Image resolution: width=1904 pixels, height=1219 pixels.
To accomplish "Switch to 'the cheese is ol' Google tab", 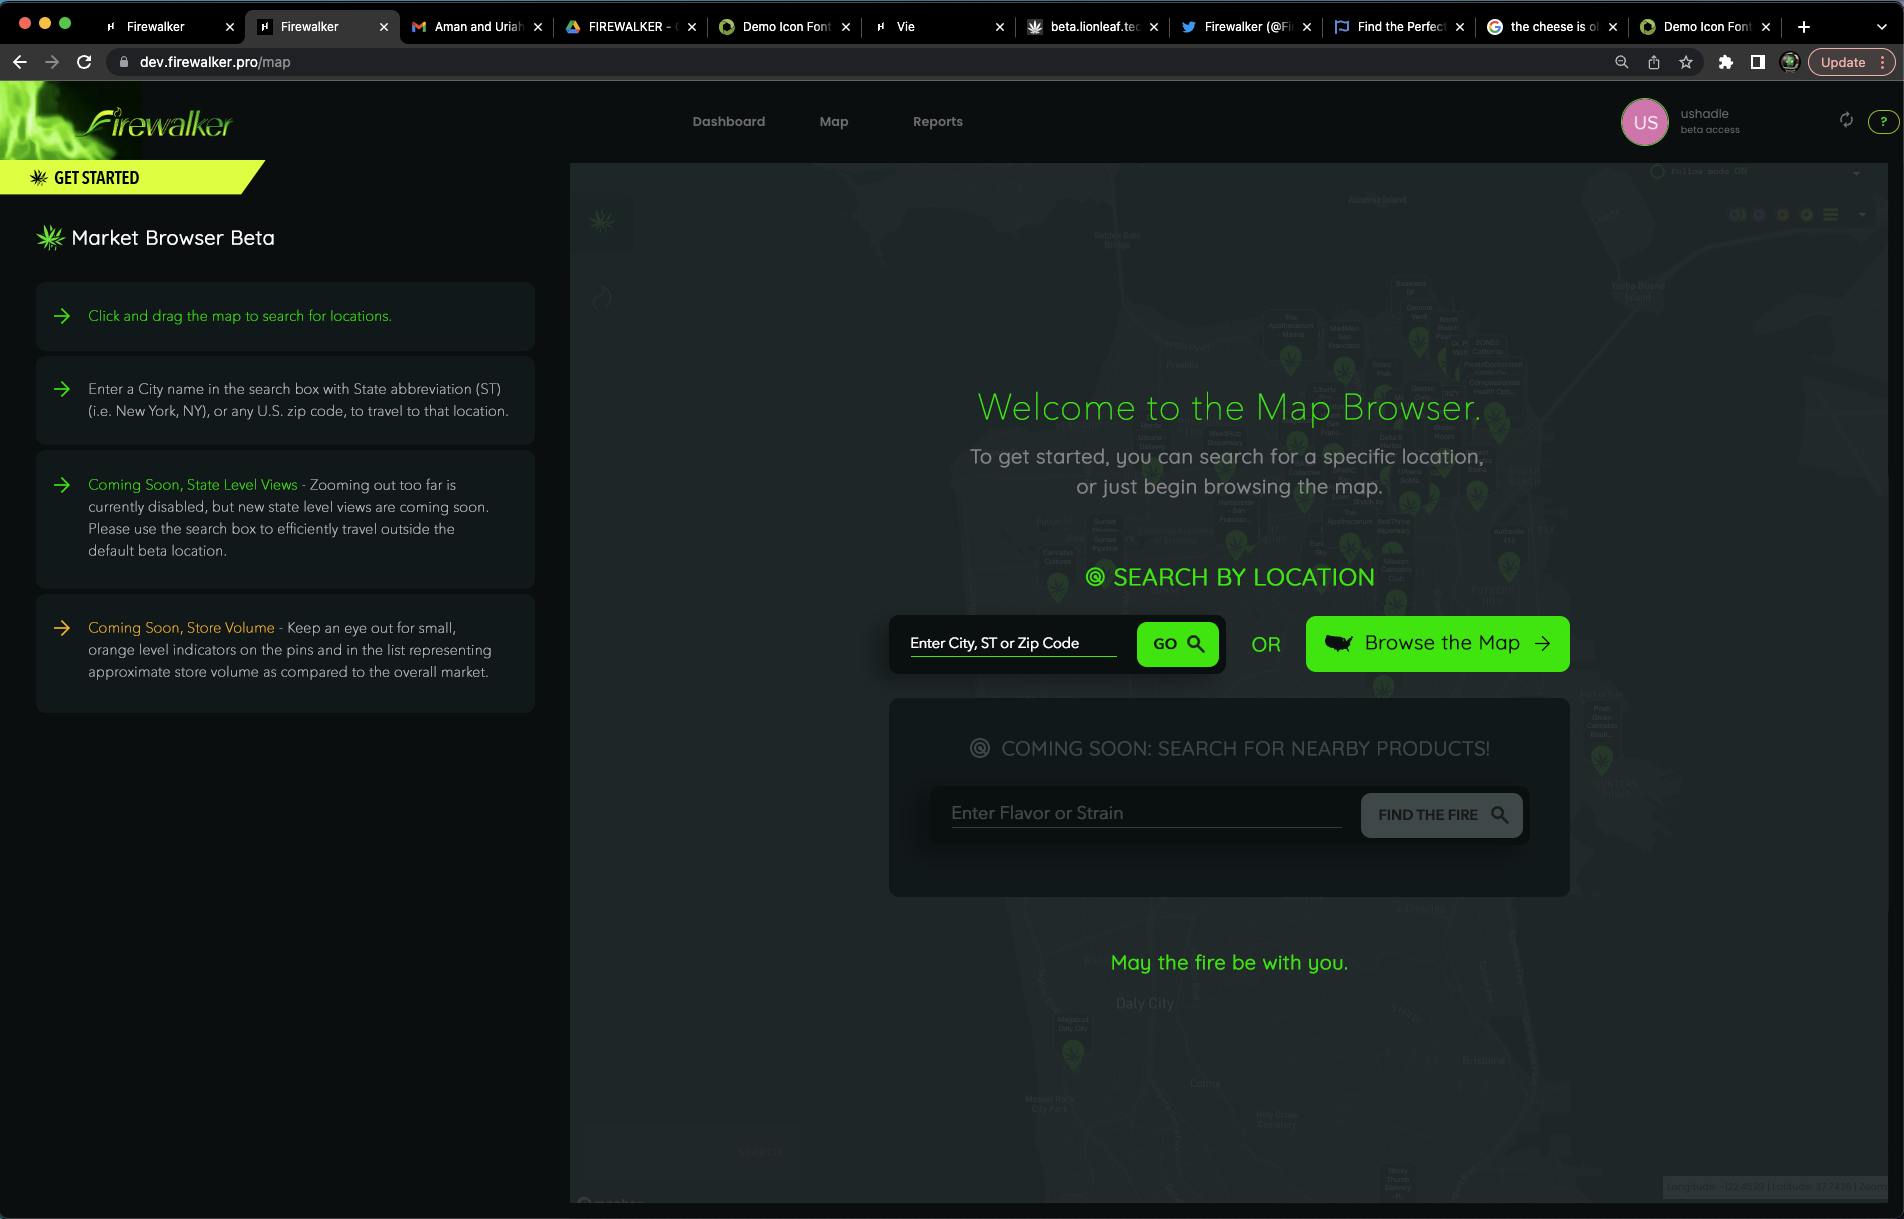I will pos(1553,27).
